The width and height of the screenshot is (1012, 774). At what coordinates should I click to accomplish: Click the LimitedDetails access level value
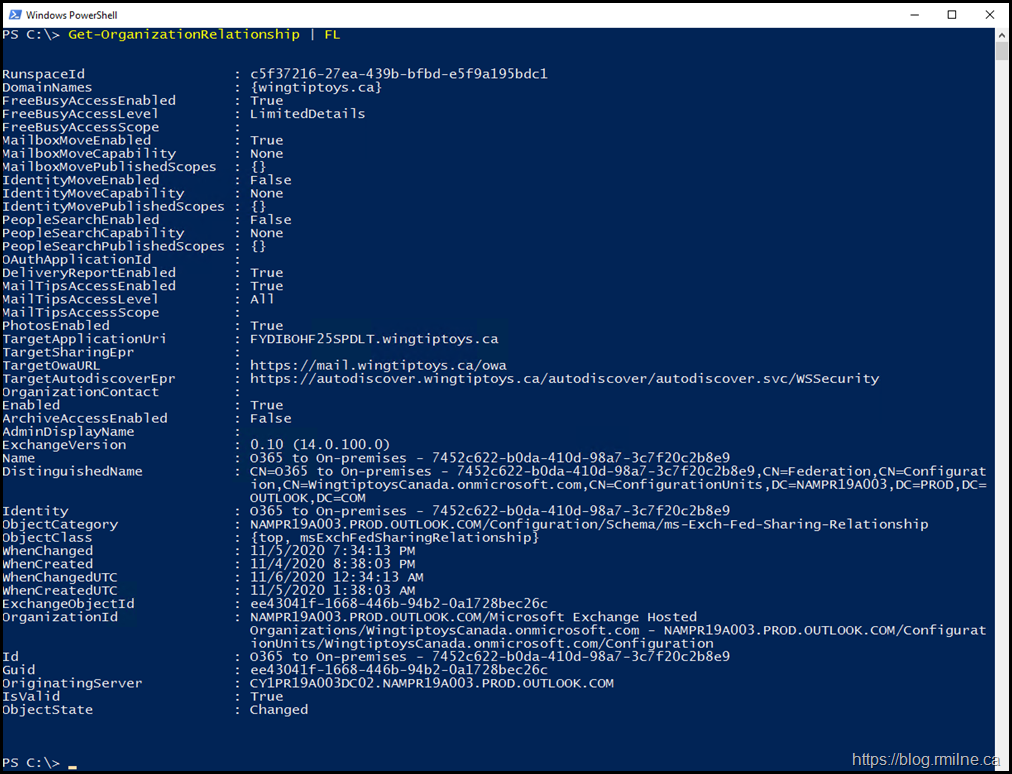pos(307,114)
